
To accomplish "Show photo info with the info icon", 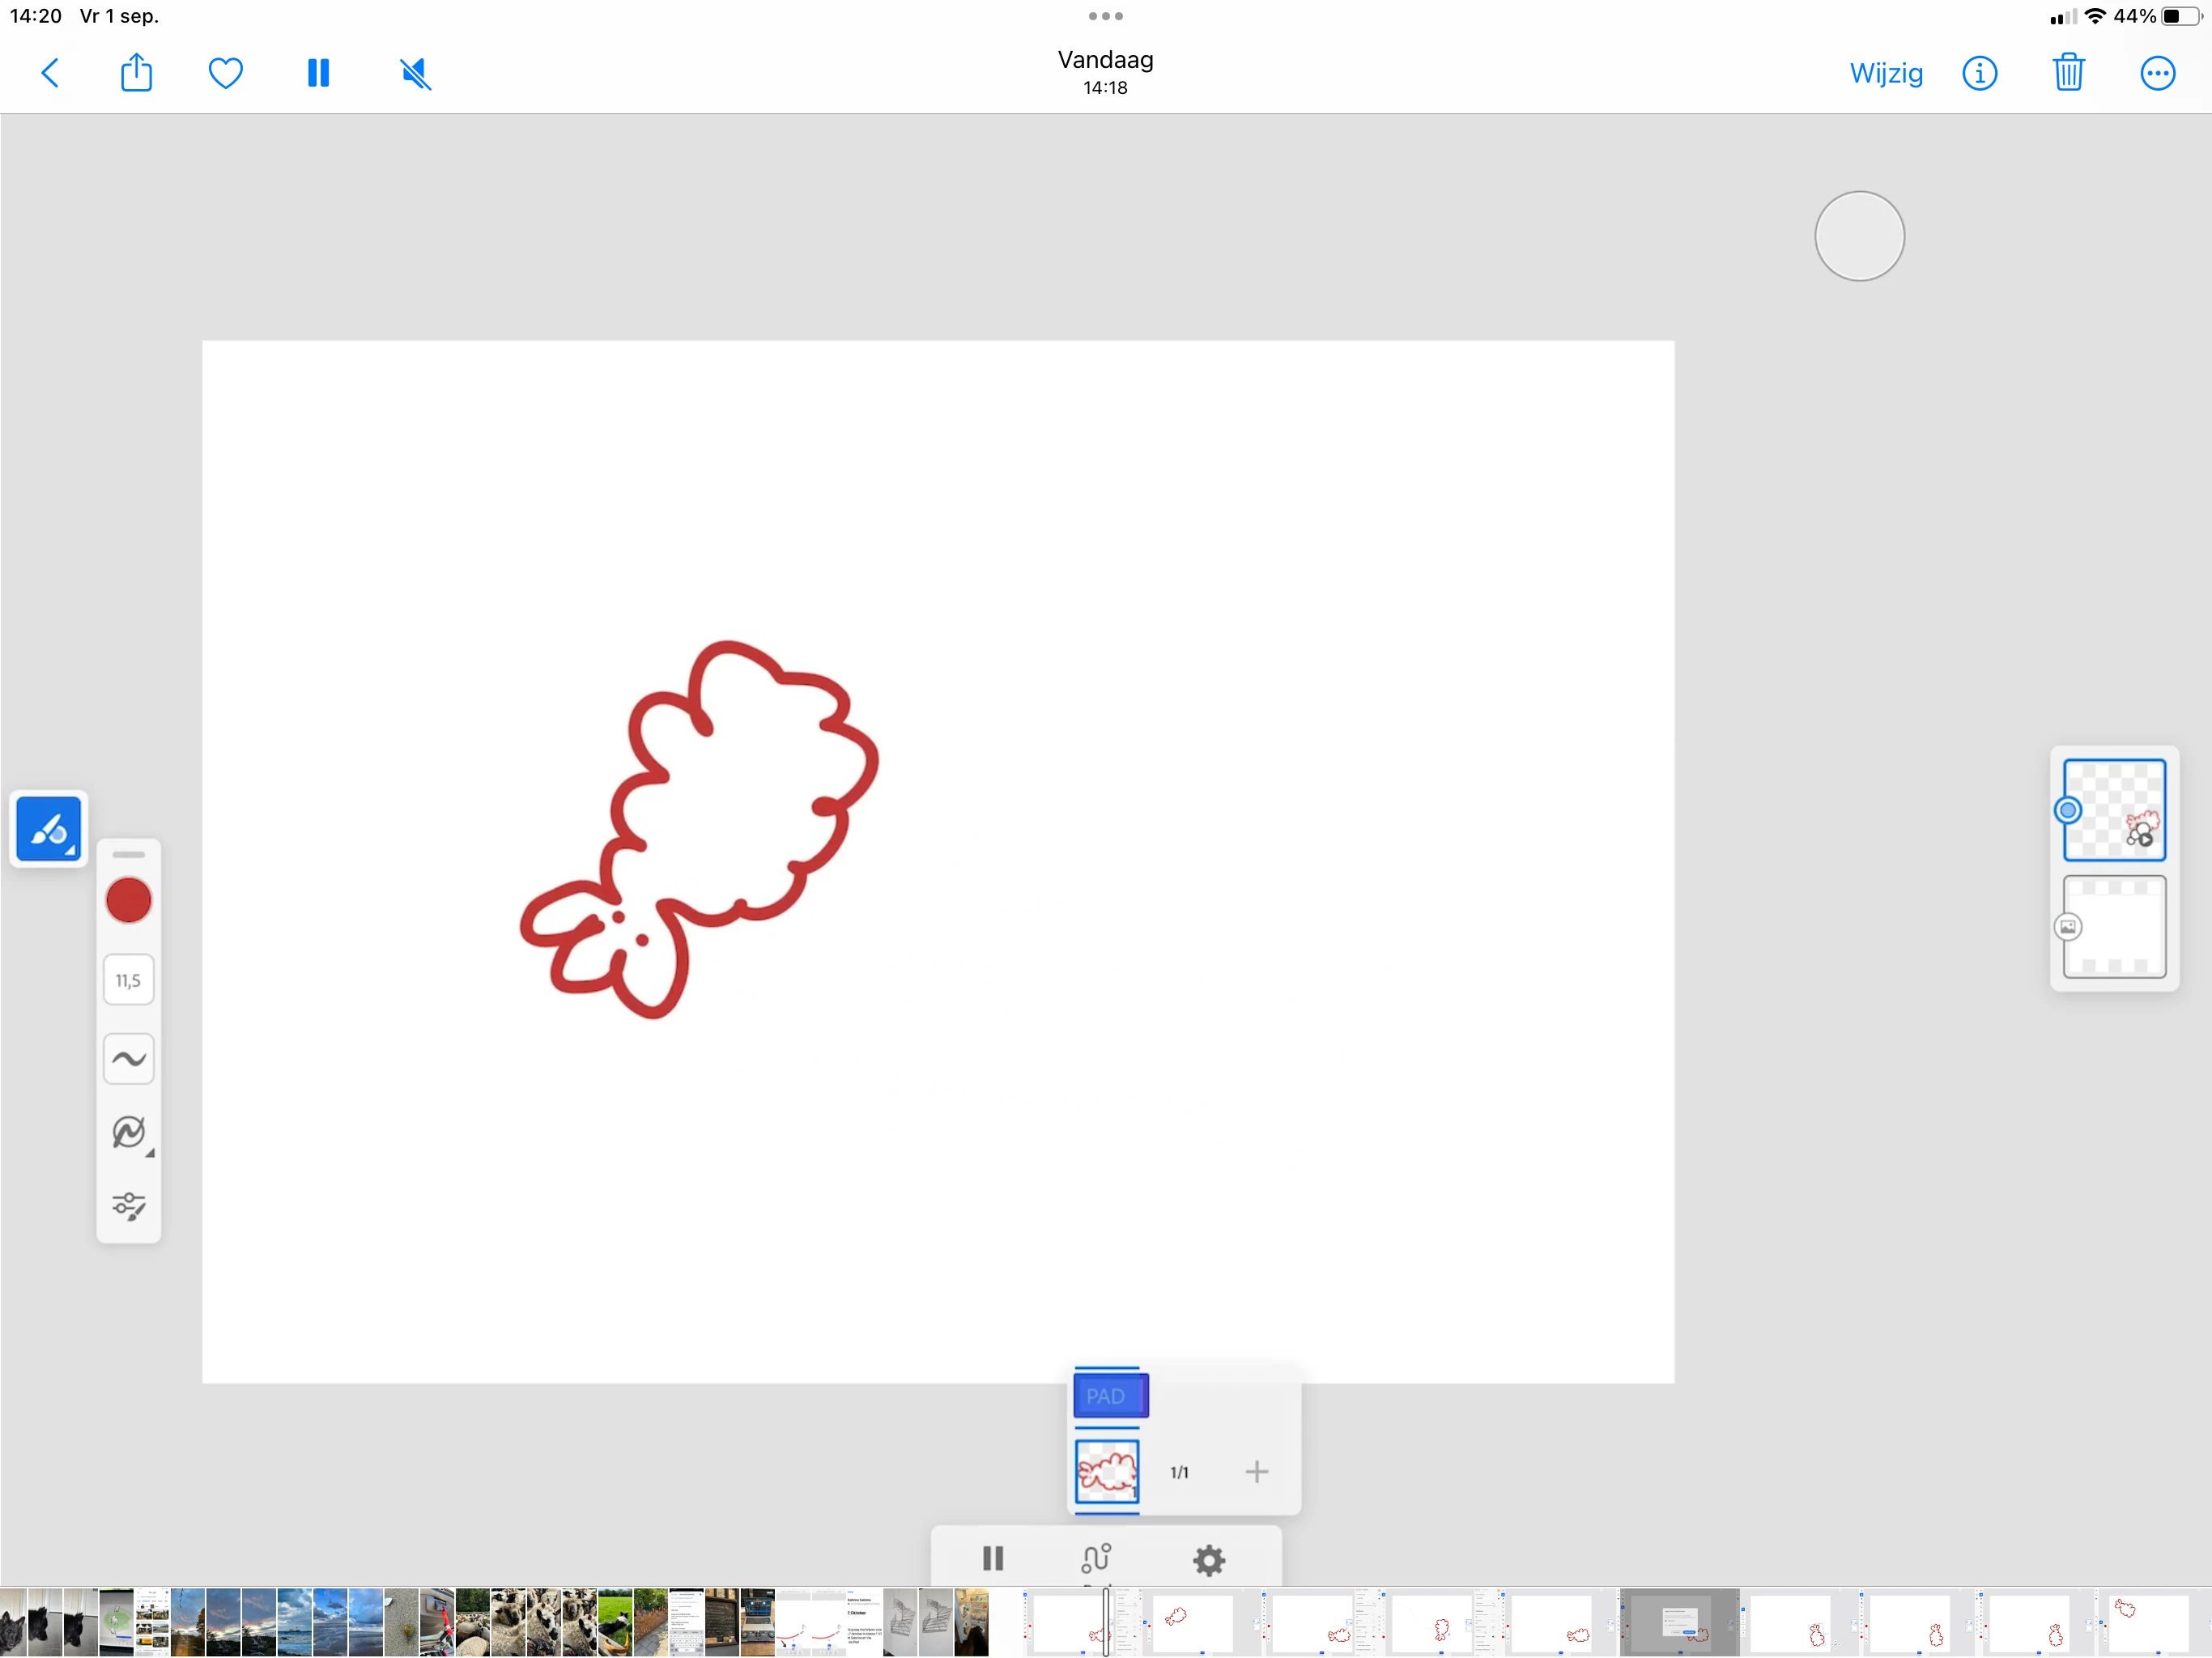I will click(x=1979, y=73).
